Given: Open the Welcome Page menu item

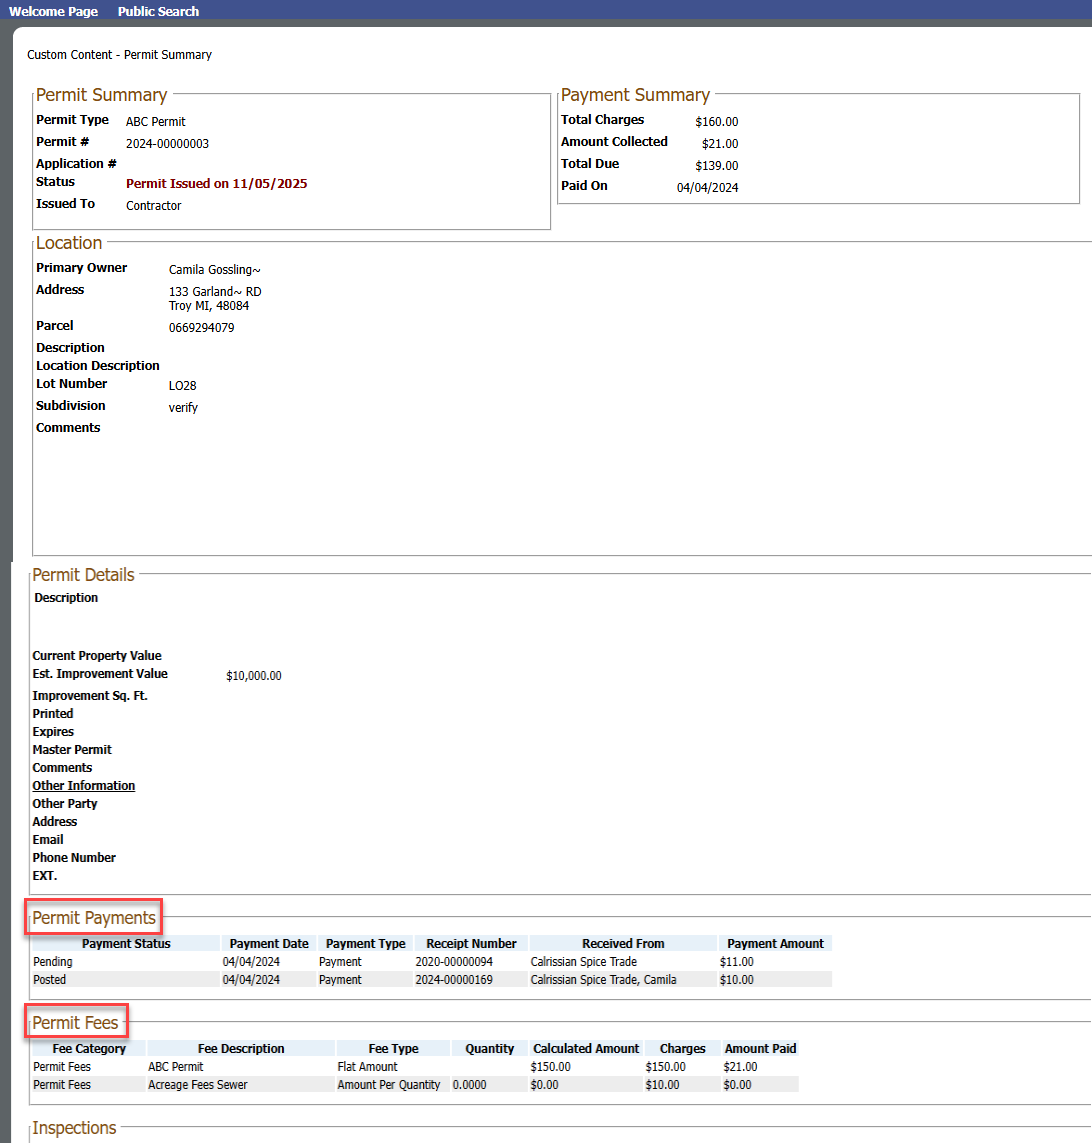Looking at the screenshot, I should click(x=53, y=11).
